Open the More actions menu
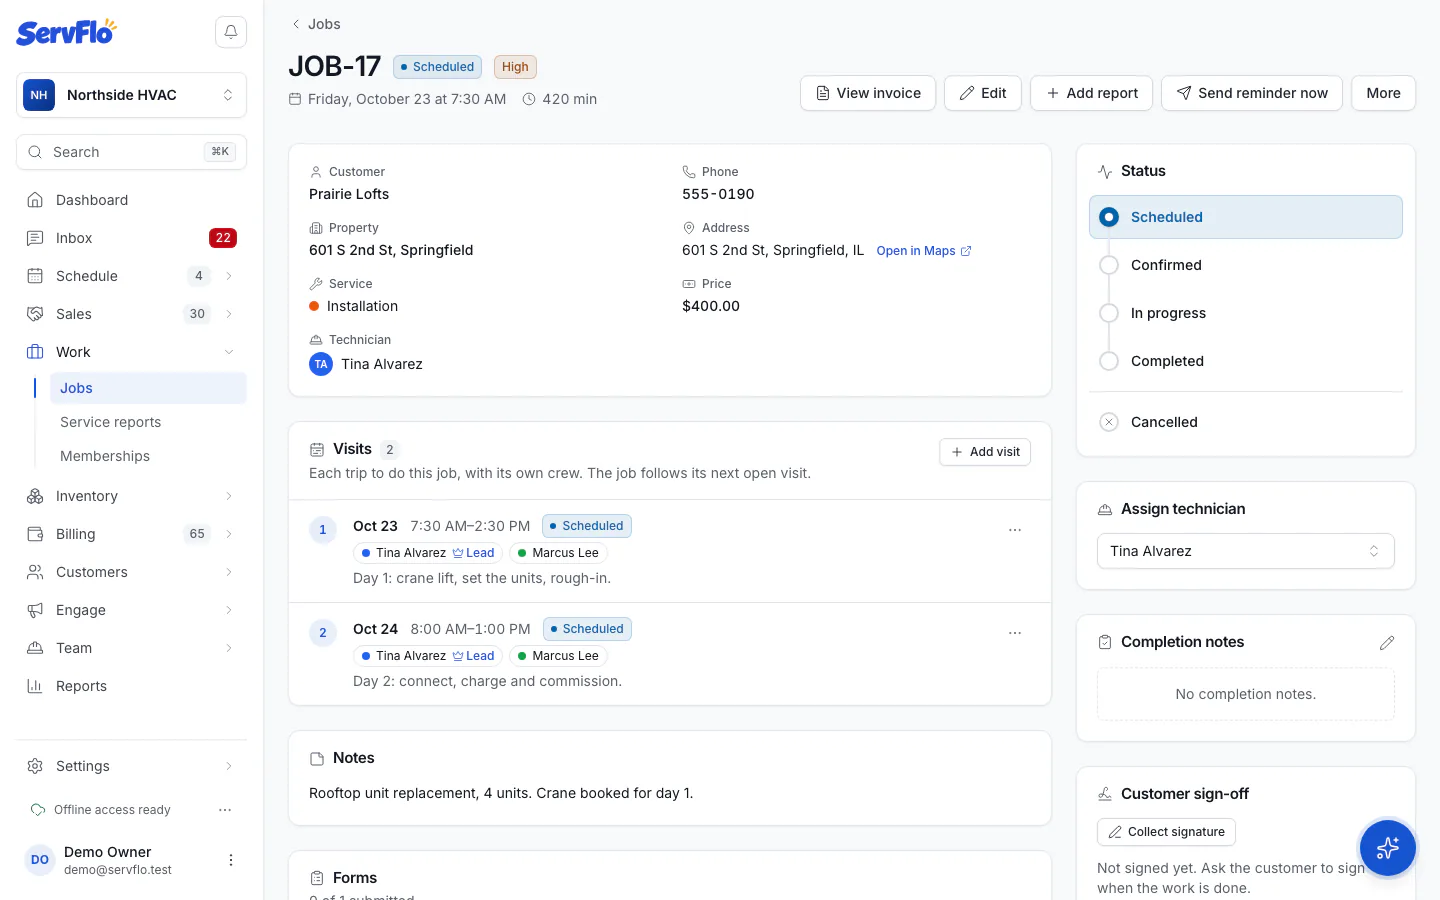1440x900 pixels. tap(1383, 93)
